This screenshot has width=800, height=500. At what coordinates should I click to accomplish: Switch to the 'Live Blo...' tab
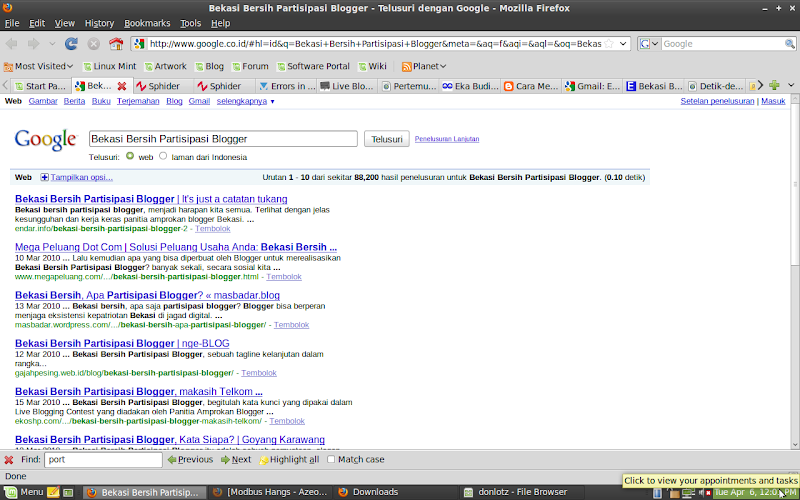(x=347, y=86)
